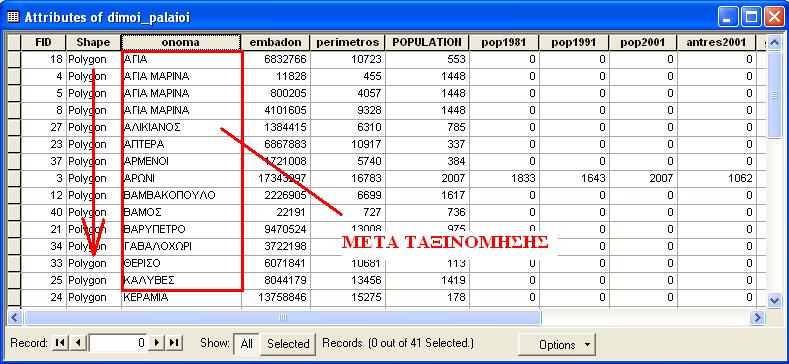
Task: Select the POPULATION column header
Action: tap(427, 42)
